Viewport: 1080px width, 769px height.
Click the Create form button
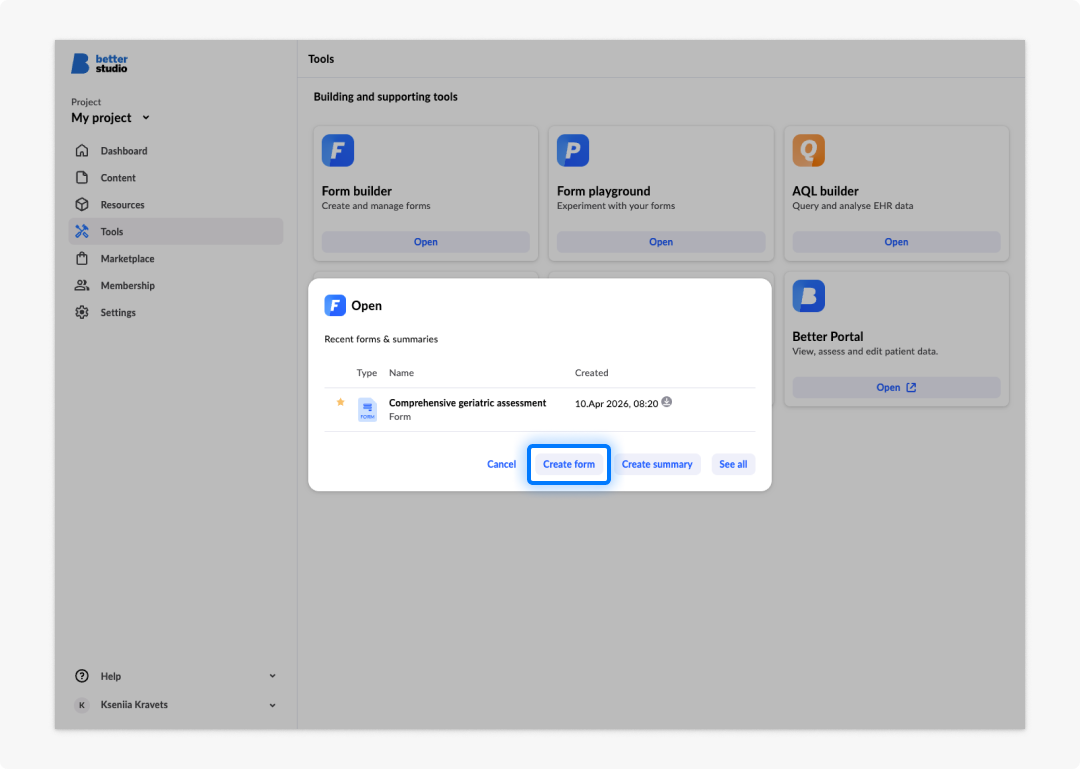point(569,464)
